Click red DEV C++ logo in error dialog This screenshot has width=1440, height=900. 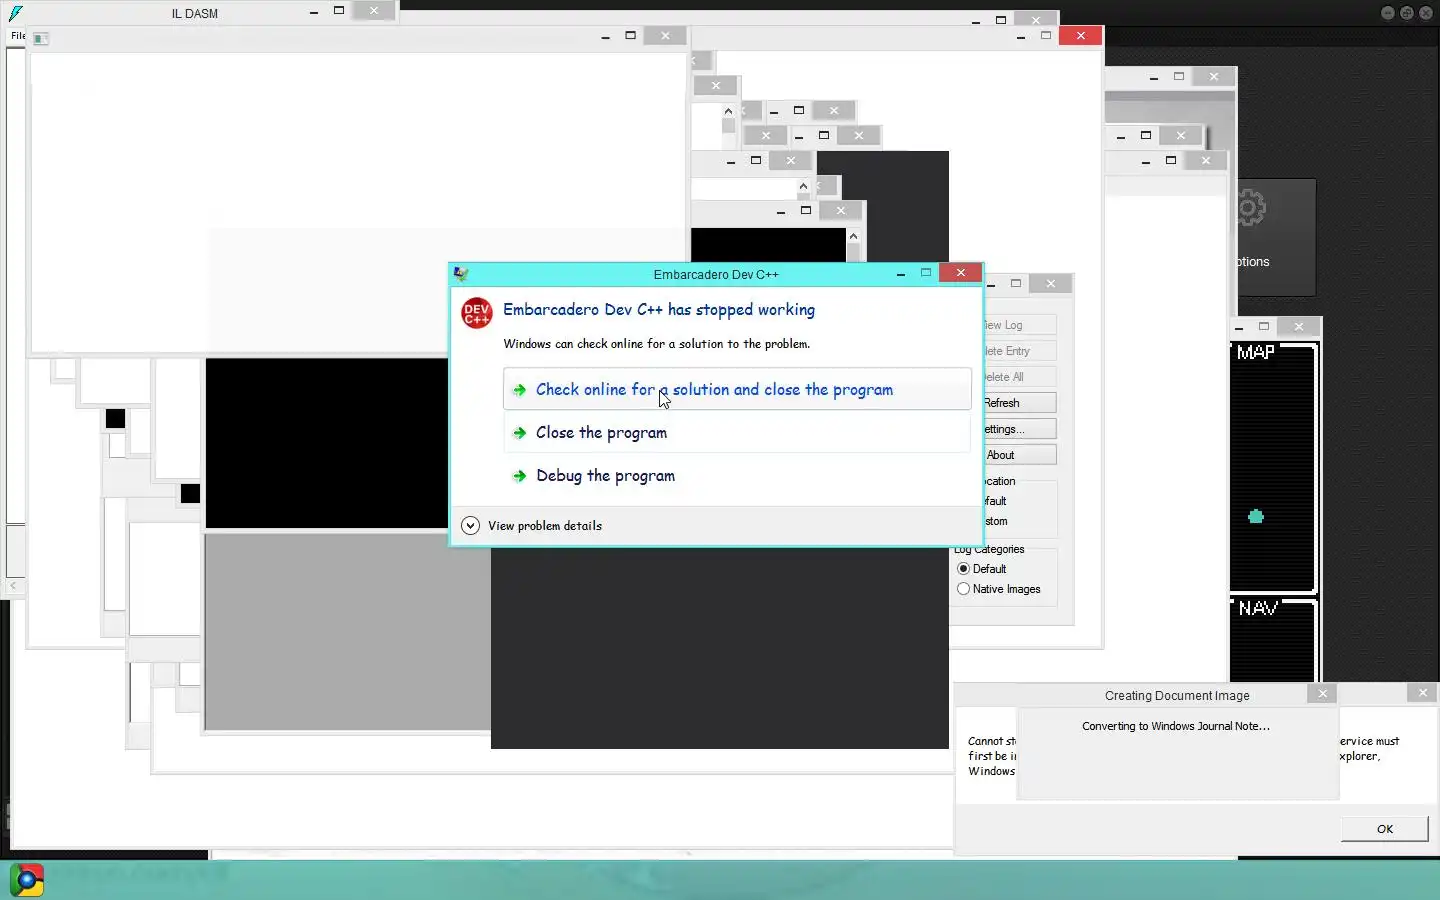click(x=477, y=313)
